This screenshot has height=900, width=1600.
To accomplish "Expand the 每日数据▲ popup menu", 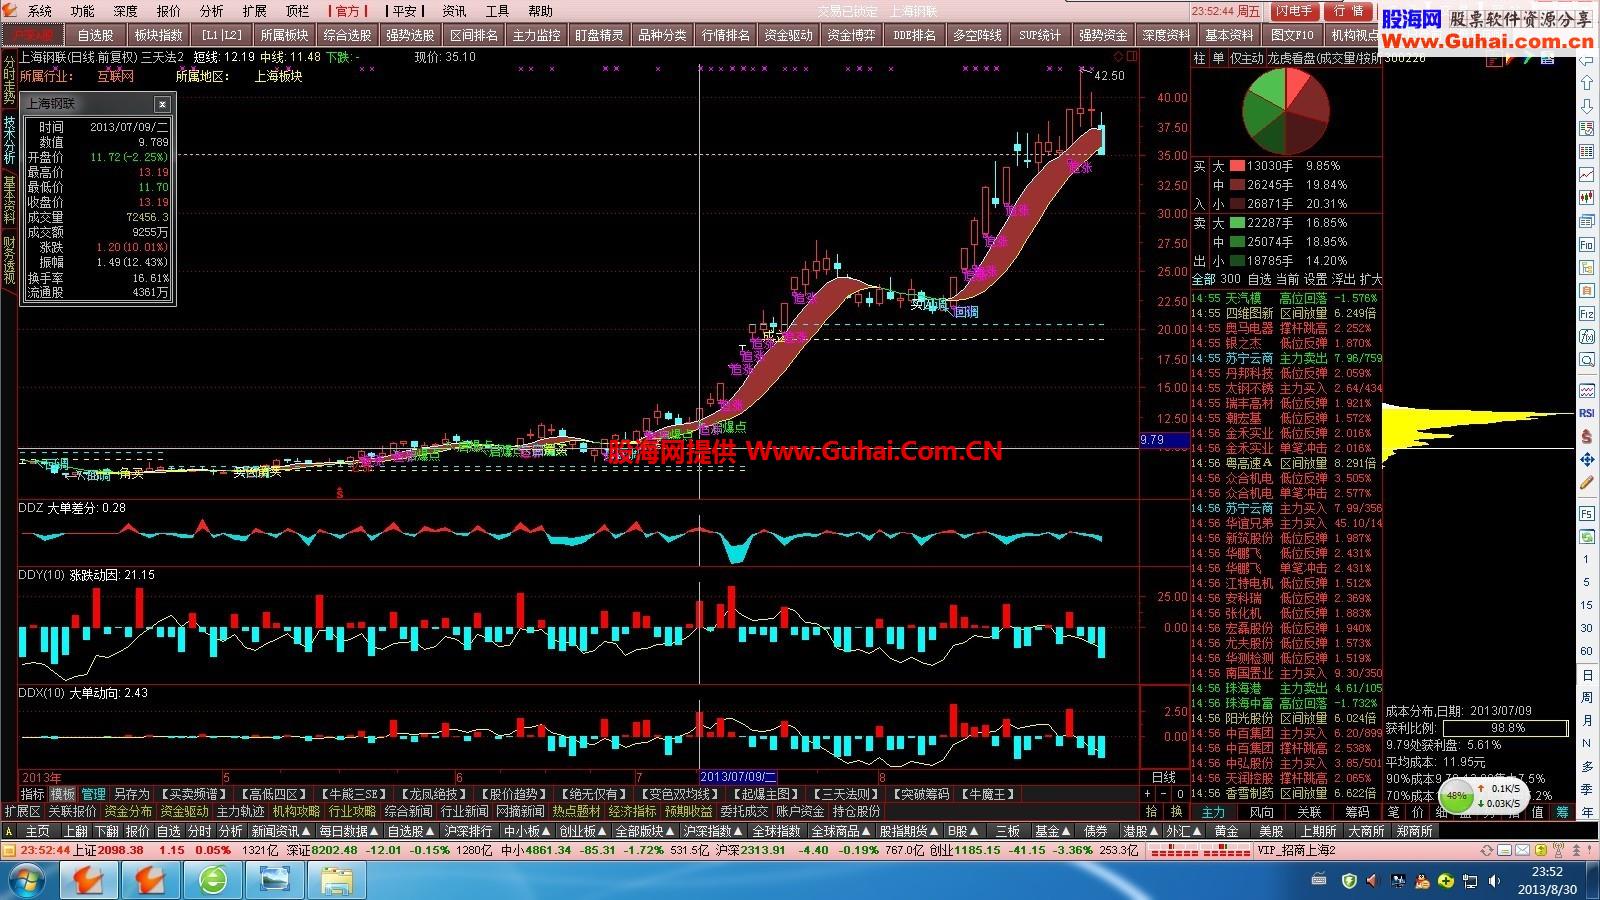I will (x=348, y=831).
